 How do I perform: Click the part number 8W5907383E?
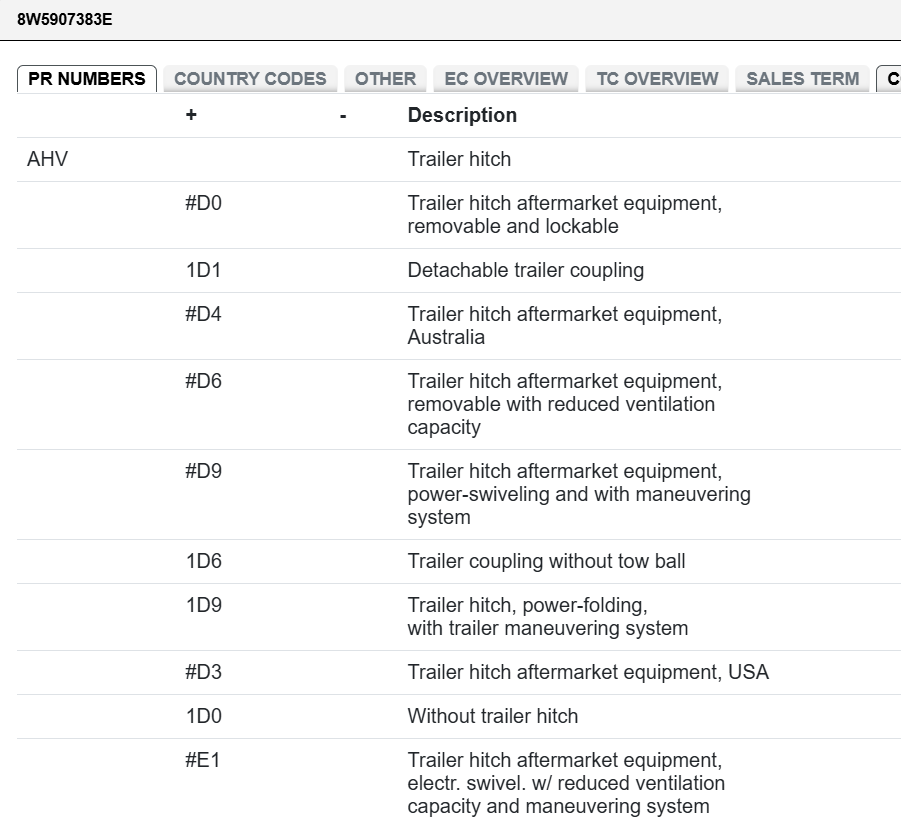(x=65, y=19)
